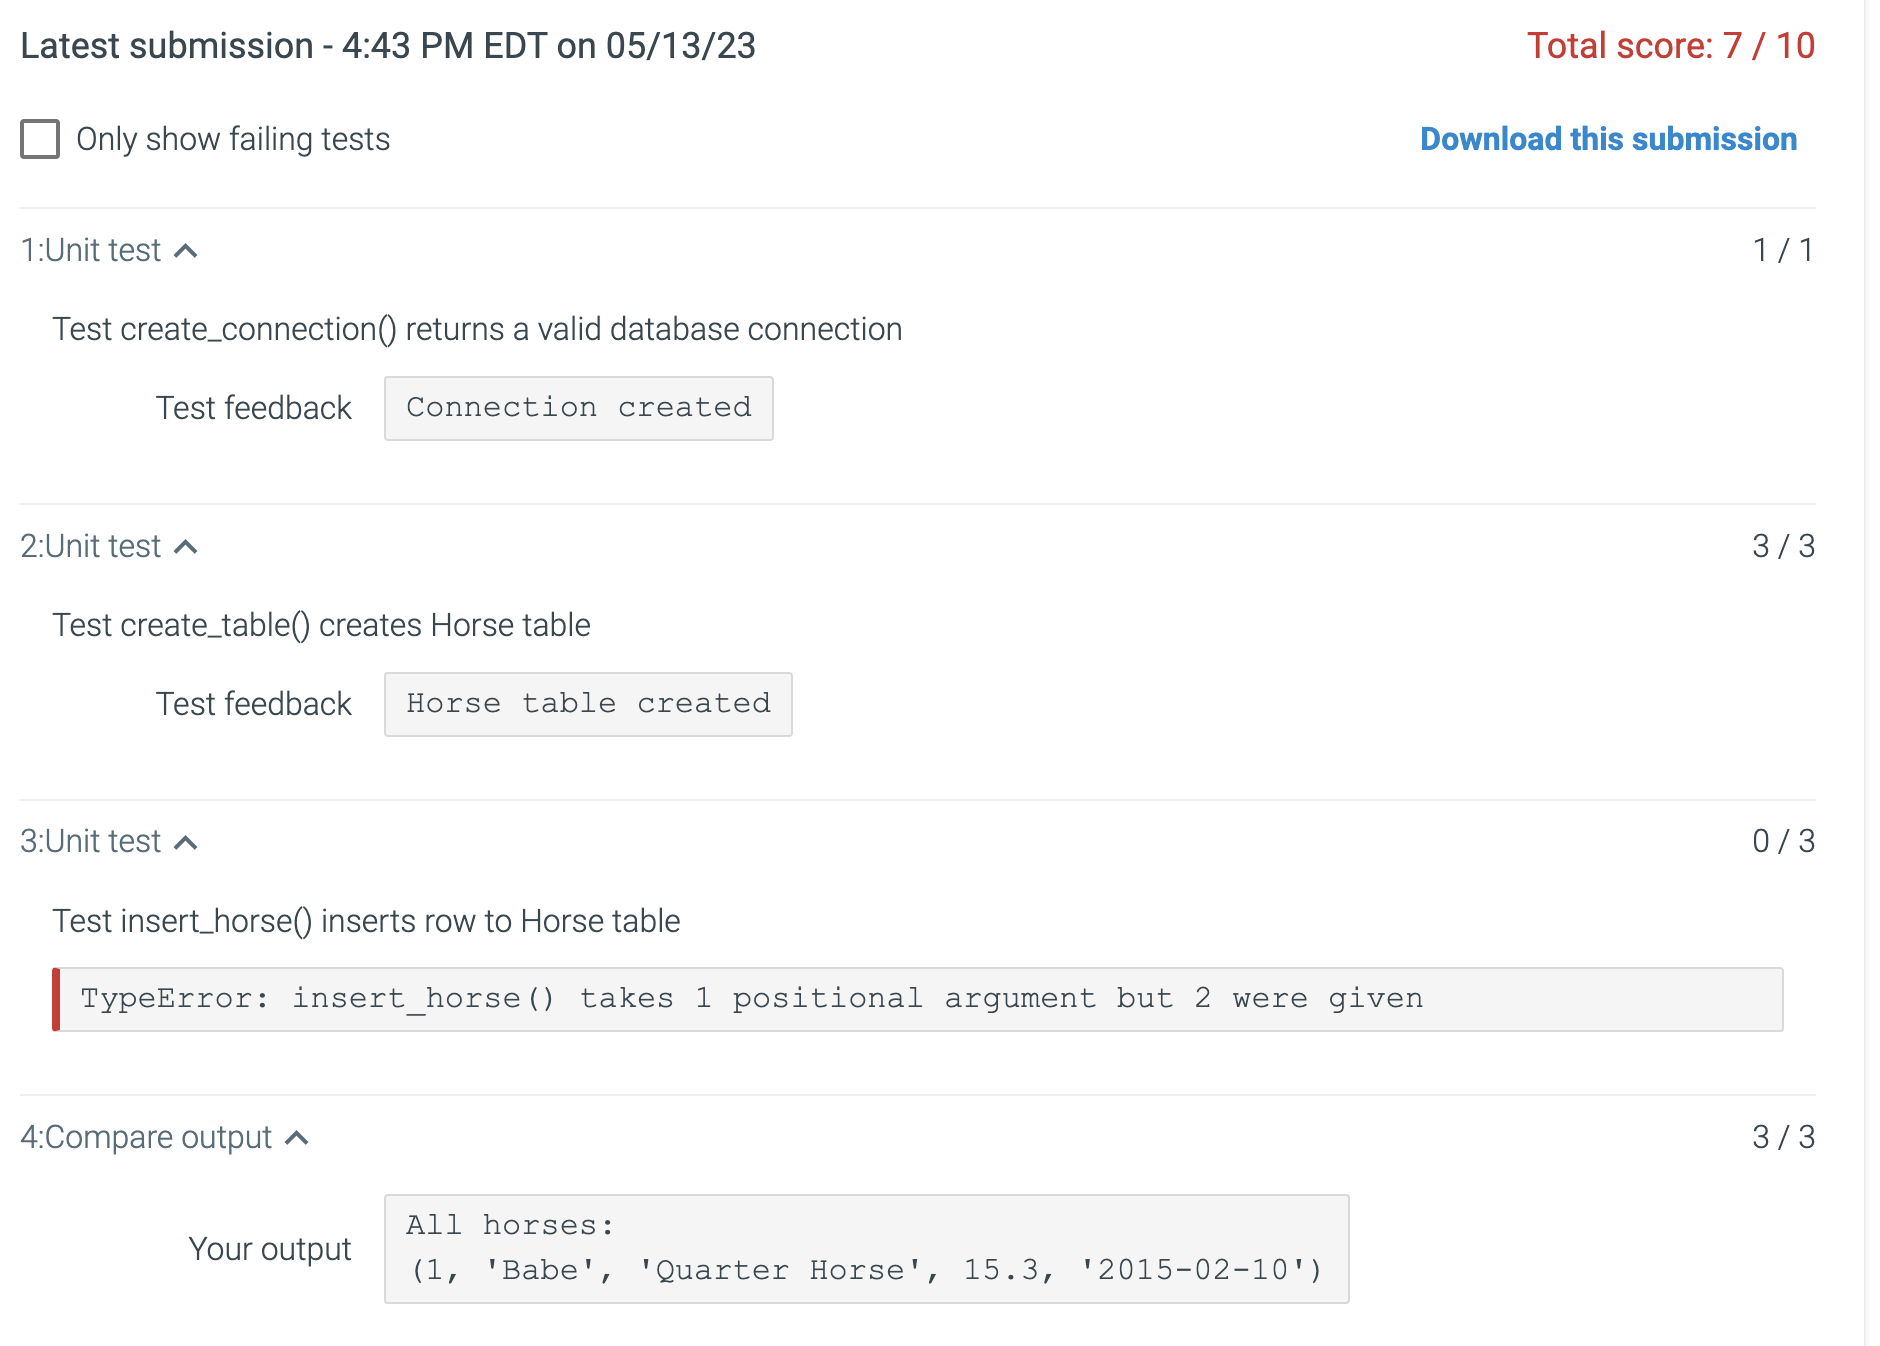Enable the Only show failing tests checkbox
The width and height of the screenshot is (1880, 1346).
[40, 139]
